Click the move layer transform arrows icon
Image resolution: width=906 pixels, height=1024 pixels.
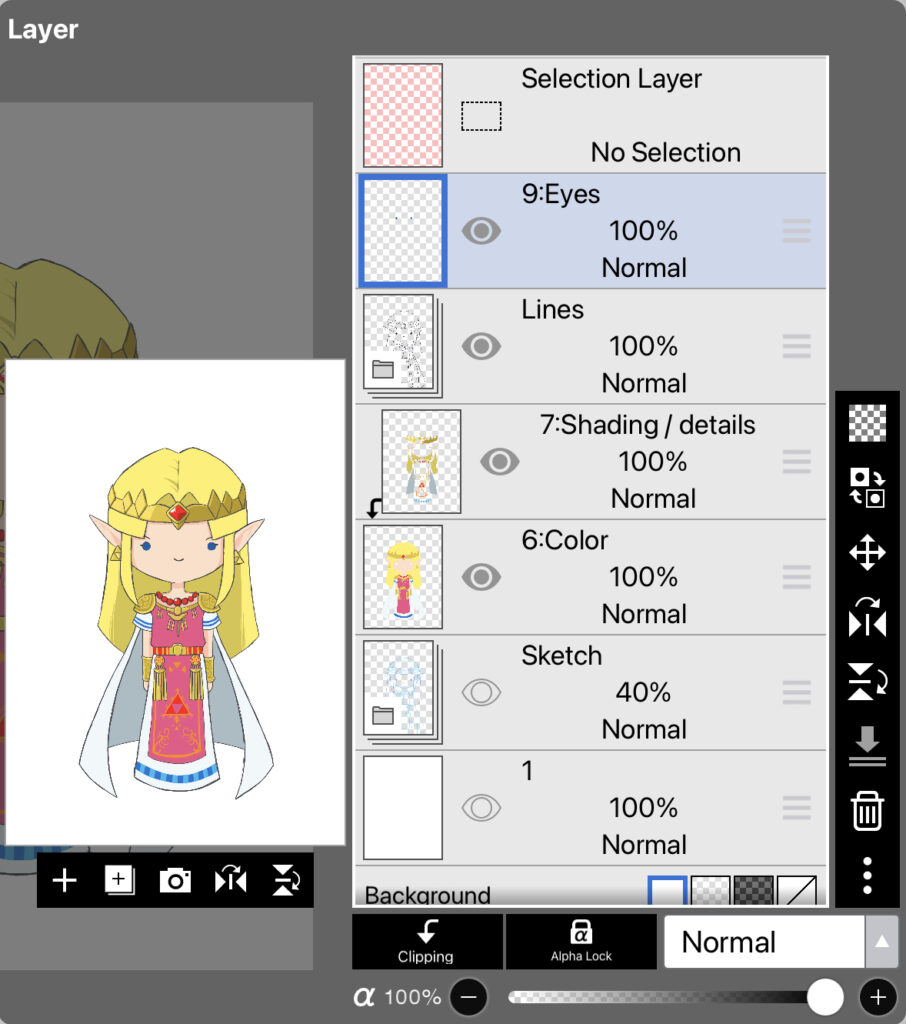pos(867,553)
